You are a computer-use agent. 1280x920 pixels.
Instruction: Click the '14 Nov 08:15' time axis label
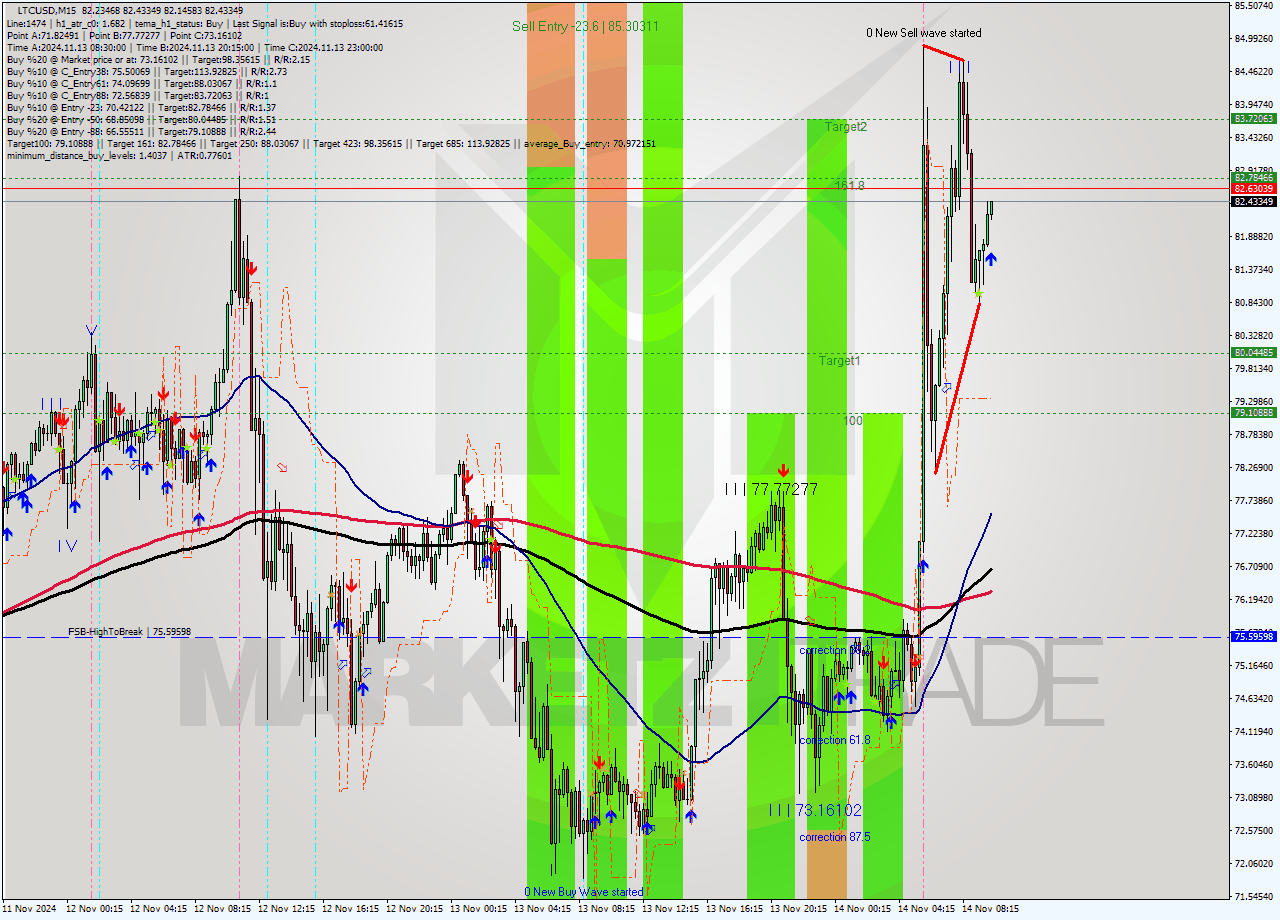(990, 909)
